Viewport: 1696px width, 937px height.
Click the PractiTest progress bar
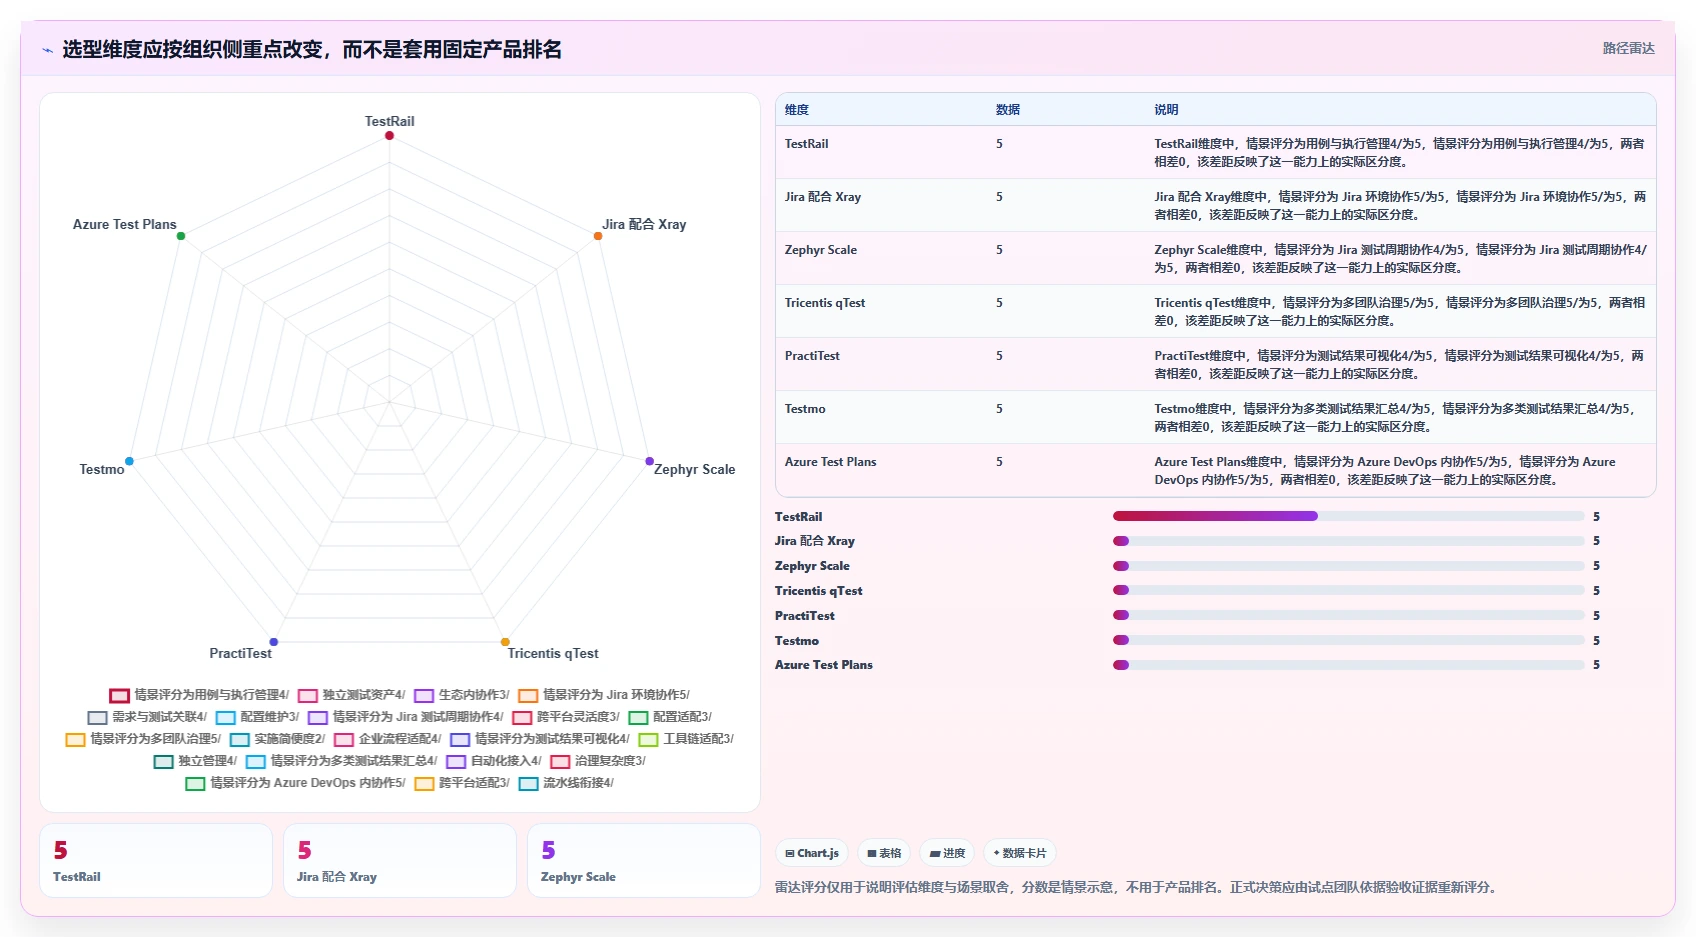coord(1348,615)
